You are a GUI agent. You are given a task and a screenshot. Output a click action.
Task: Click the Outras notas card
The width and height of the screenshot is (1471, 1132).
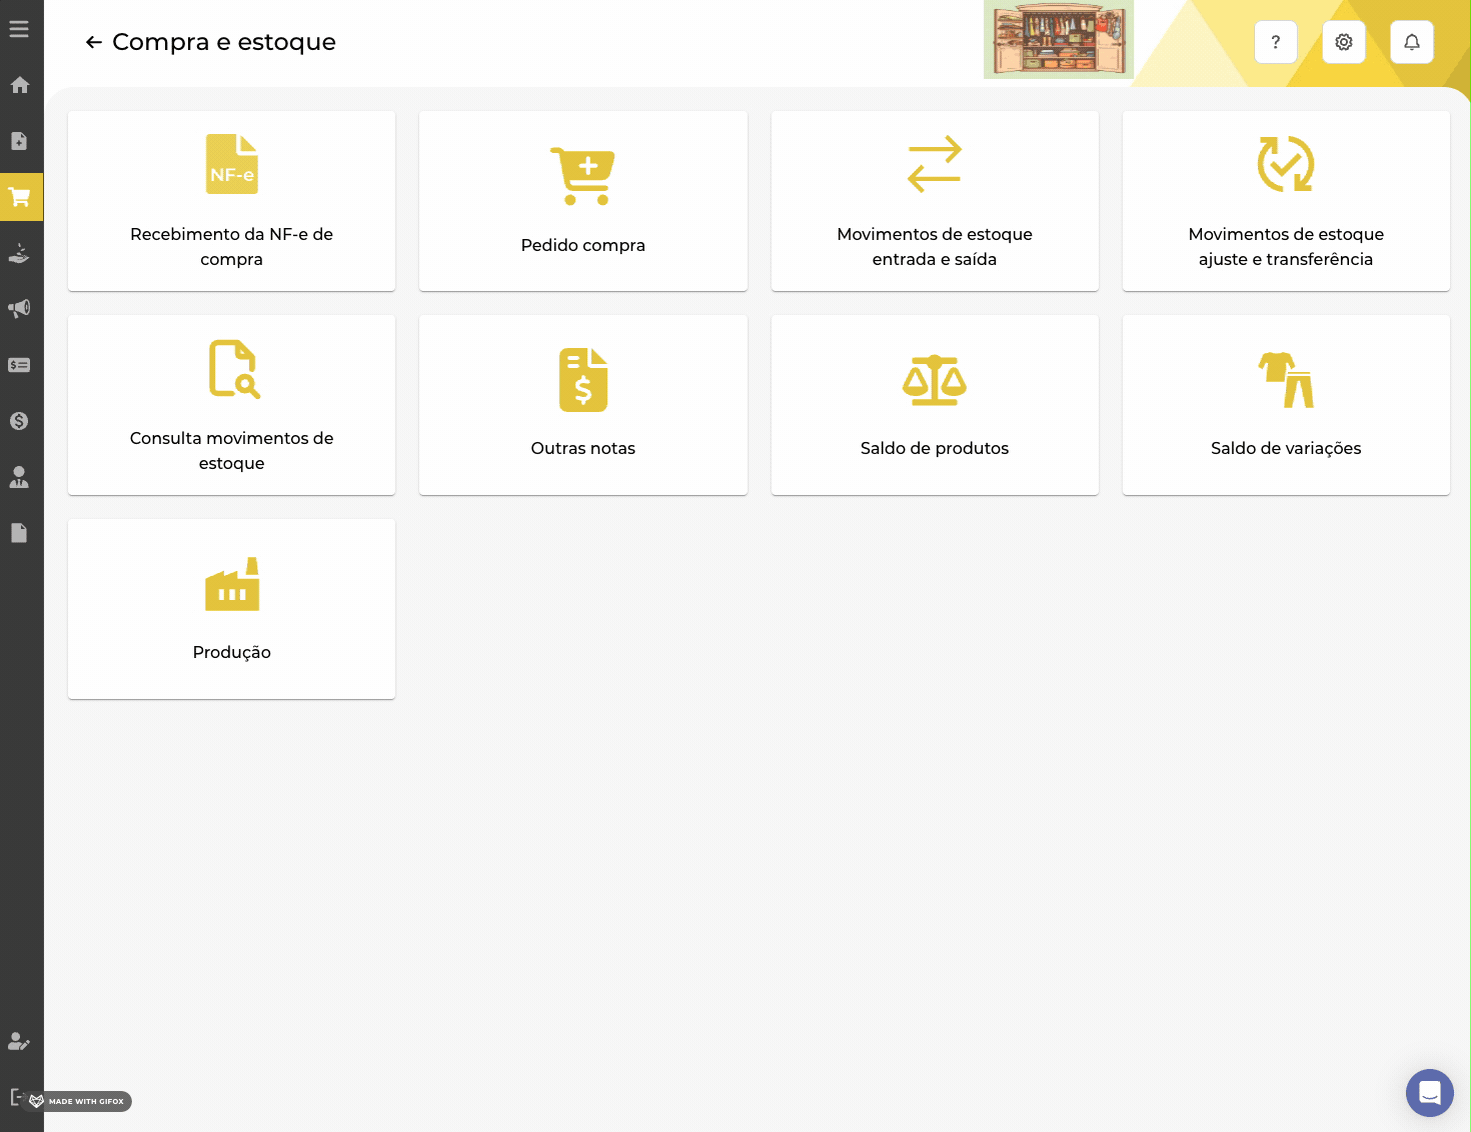(x=583, y=405)
